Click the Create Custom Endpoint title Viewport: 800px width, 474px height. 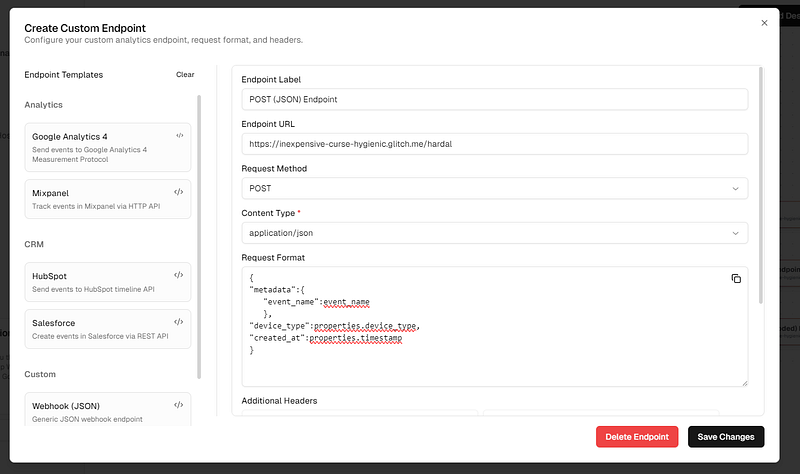click(85, 28)
